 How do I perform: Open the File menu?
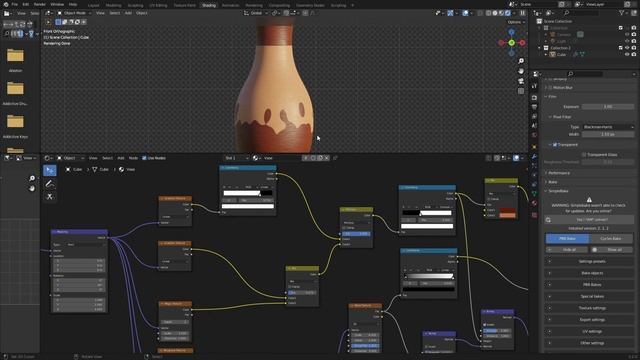15,4
